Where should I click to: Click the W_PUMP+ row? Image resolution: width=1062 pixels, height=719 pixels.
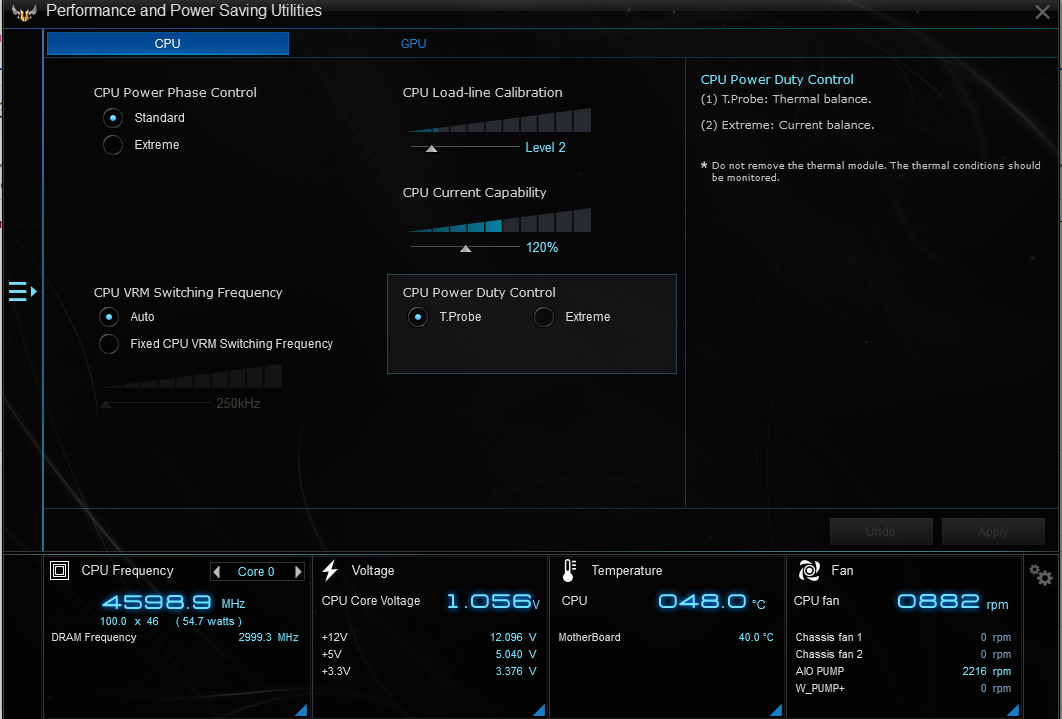click(x=903, y=688)
